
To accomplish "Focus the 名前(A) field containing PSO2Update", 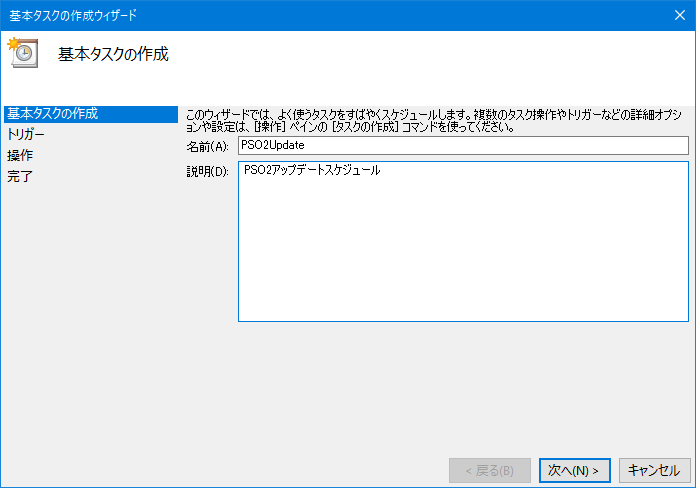I will pyautogui.click(x=463, y=146).
